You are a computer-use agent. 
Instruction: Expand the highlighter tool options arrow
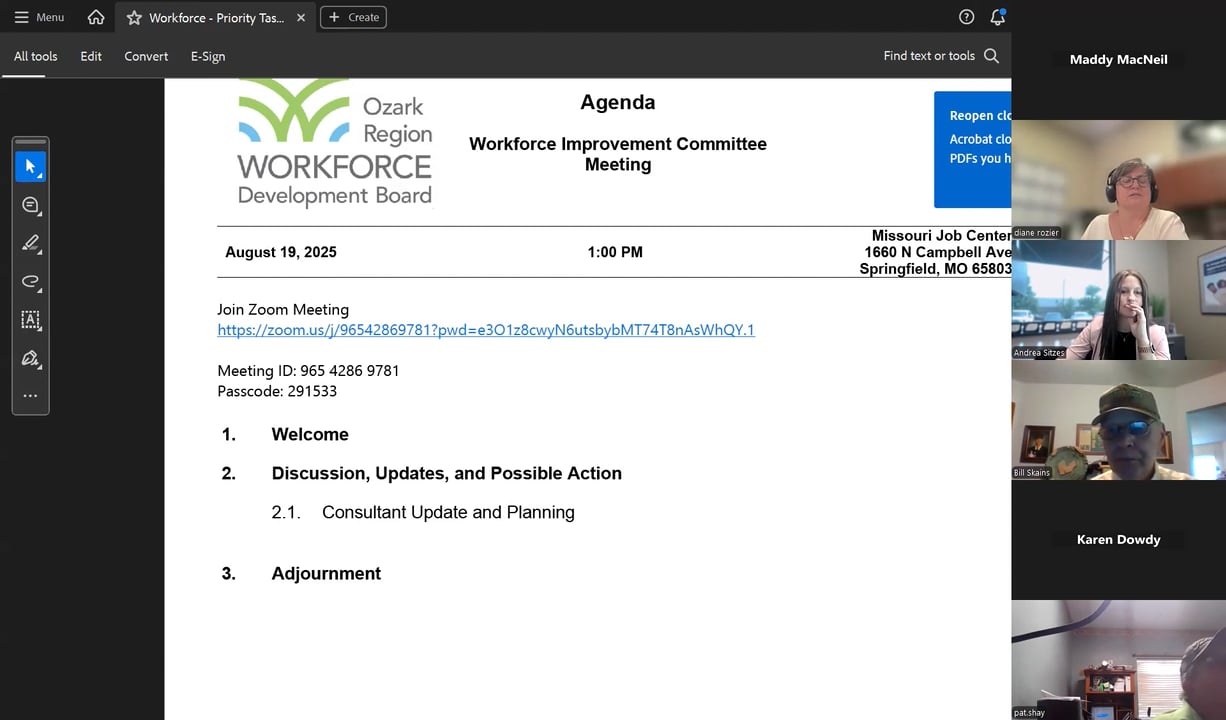tap(39, 251)
